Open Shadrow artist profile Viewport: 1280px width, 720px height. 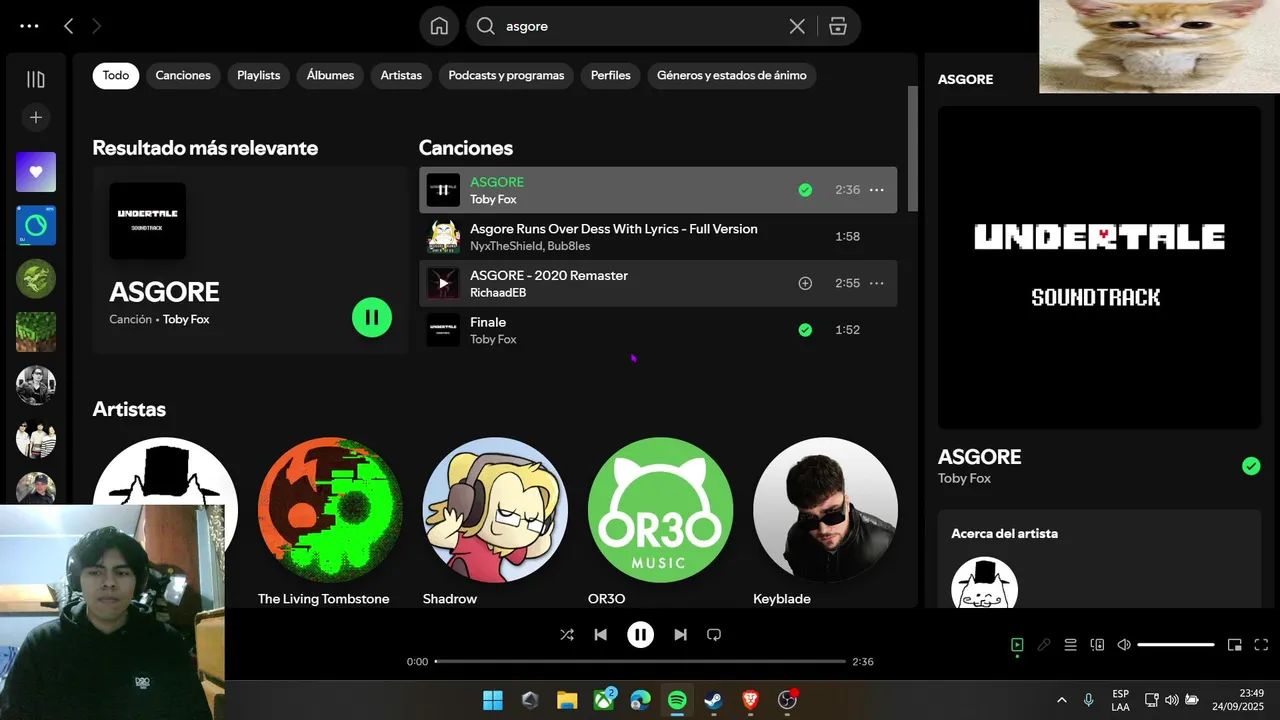(x=495, y=520)
